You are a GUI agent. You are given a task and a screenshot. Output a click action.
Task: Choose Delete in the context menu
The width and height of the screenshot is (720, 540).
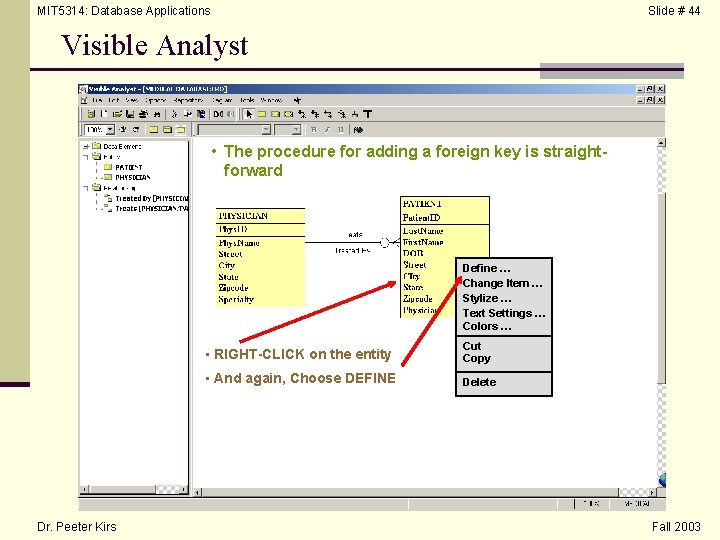click(x=479, y=382)
